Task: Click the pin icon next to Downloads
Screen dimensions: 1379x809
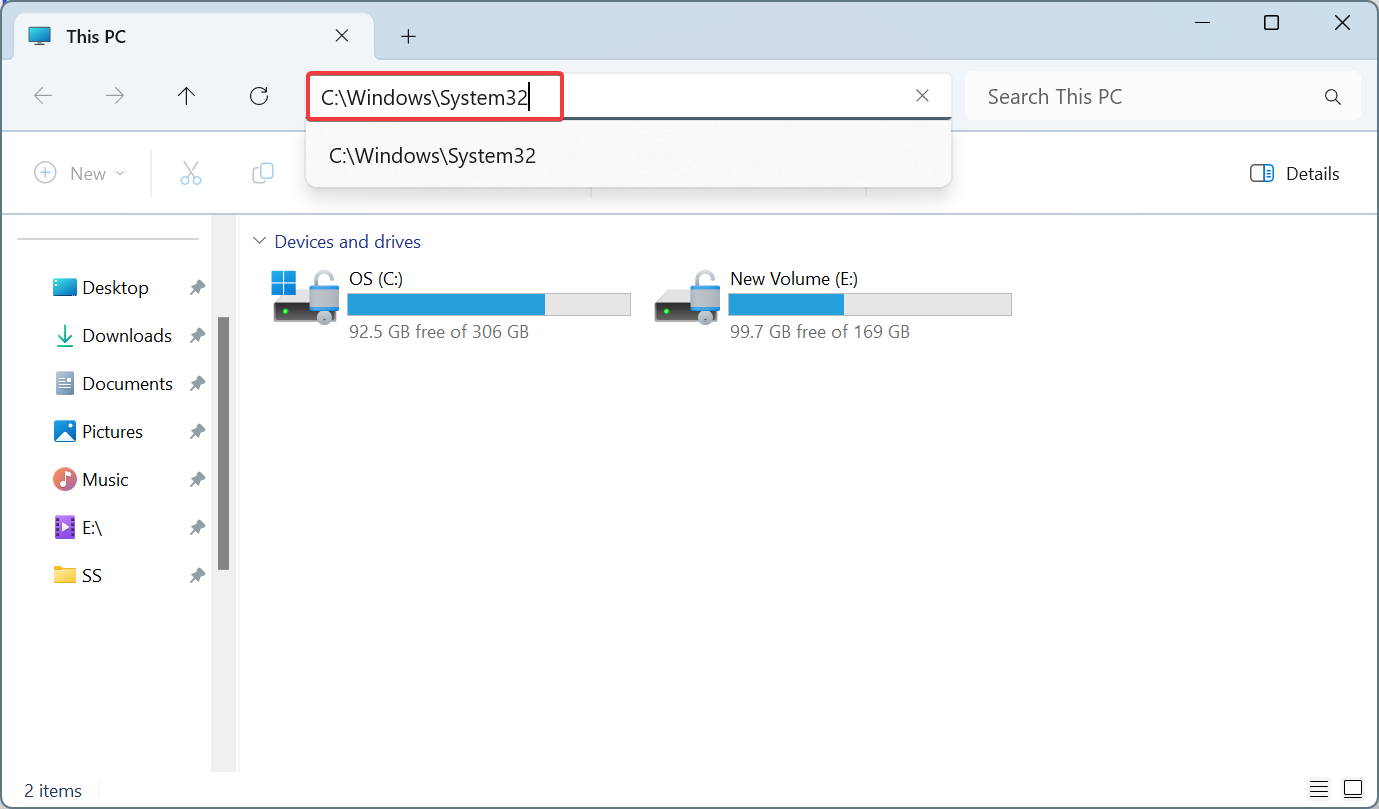Action: (197, 336)
